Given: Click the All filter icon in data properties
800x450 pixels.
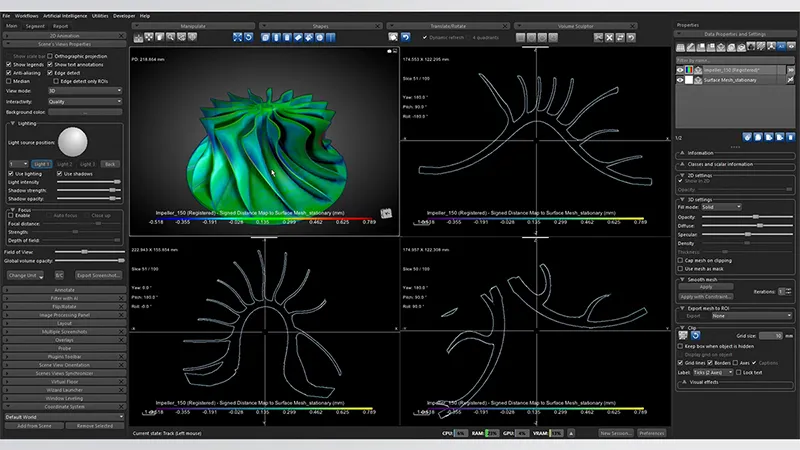Looking at the screenshot, I should coord(781,47).
